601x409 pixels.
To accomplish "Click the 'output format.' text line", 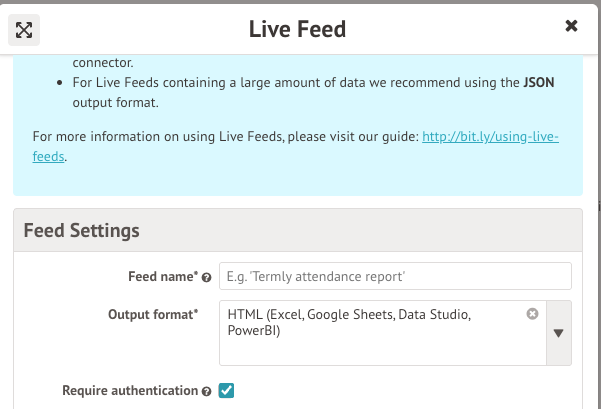I will [x=114, y=102].
